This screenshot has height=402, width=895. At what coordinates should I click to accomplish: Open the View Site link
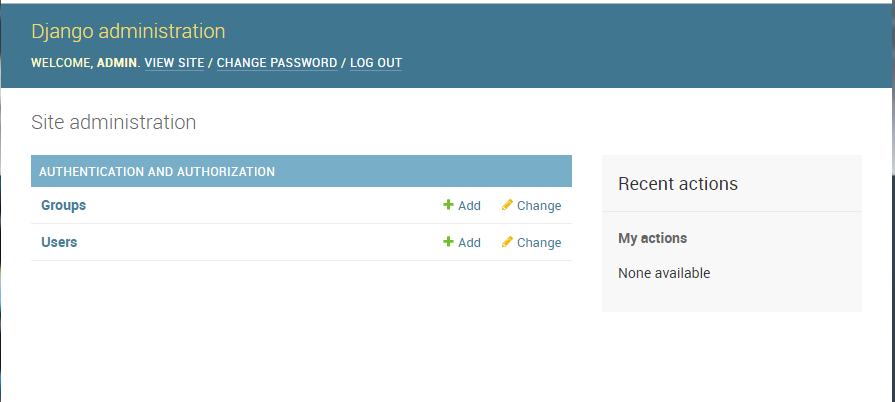pos(174,63)
